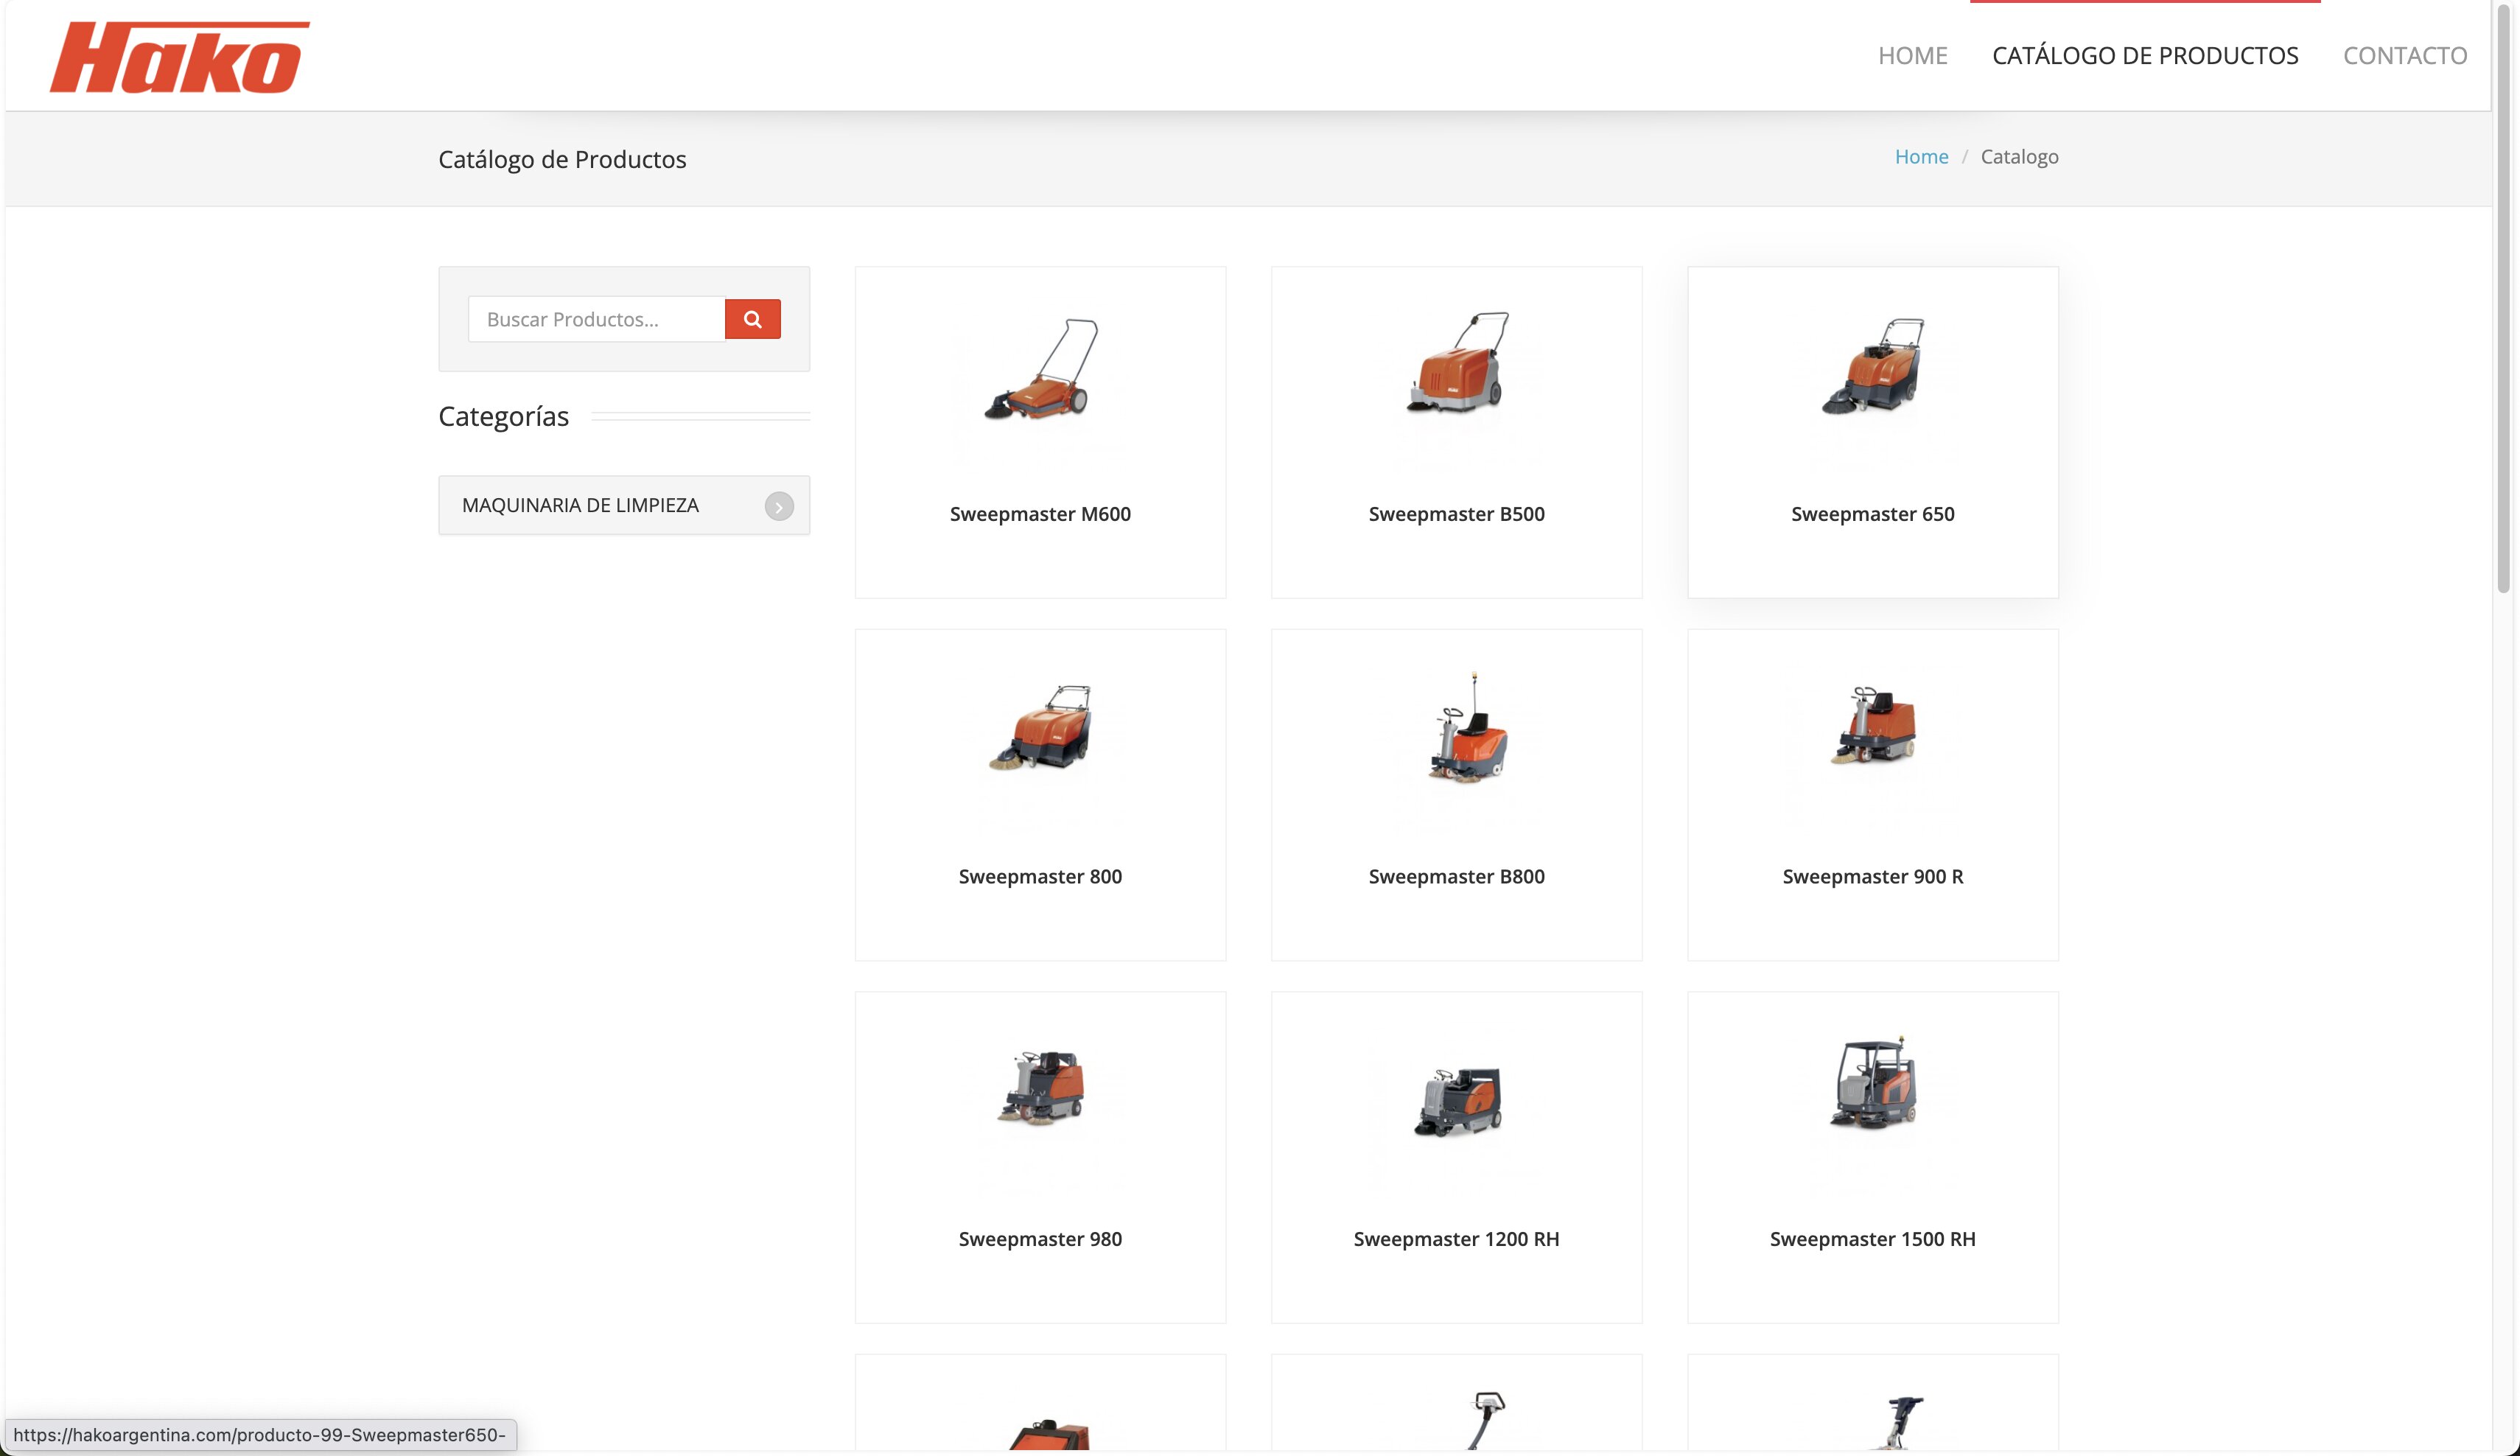This screenshot has height=1456, width=2520.
Task: Open the Sweepmaster 800 product image
Action: (x=1040, y=729)
